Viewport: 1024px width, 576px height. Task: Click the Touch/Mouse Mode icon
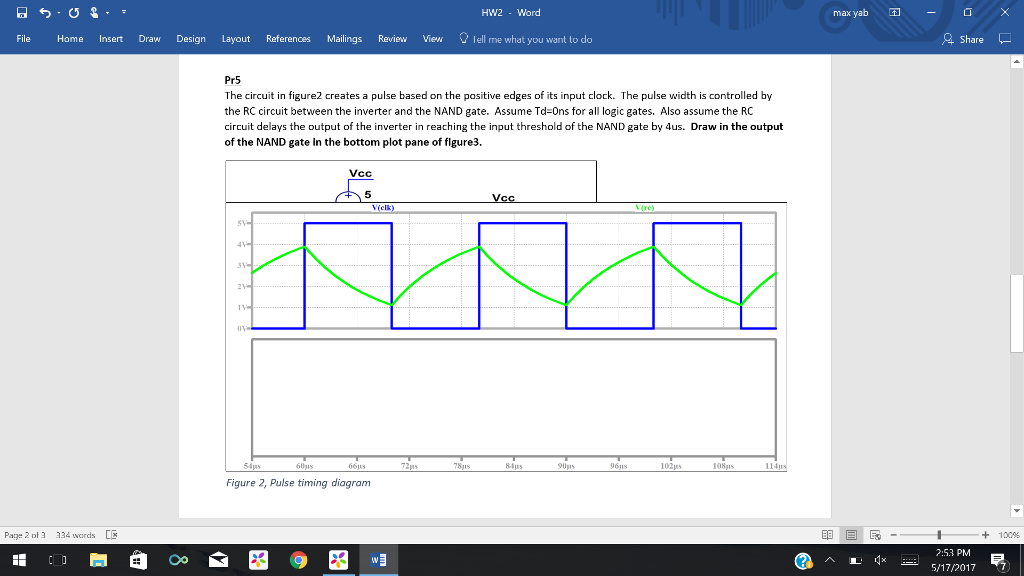click(93, 12)
